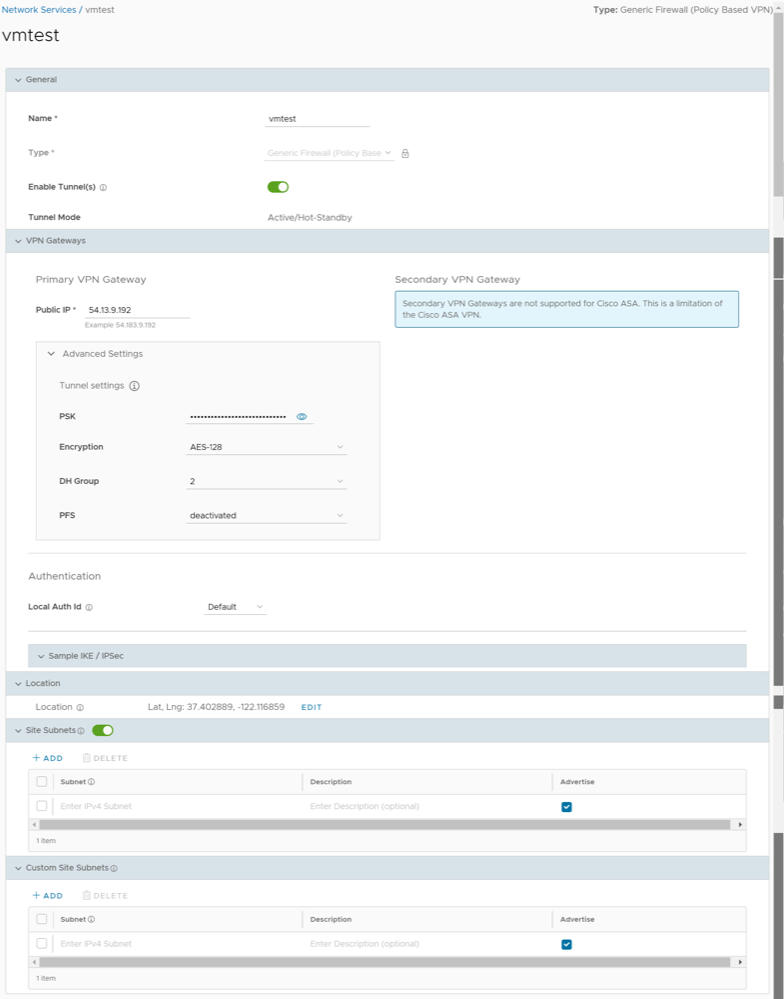Click EDIT next to Location coordinates
Screen dimensions: 784x999
pyautogui.click(x=311, y=707)
